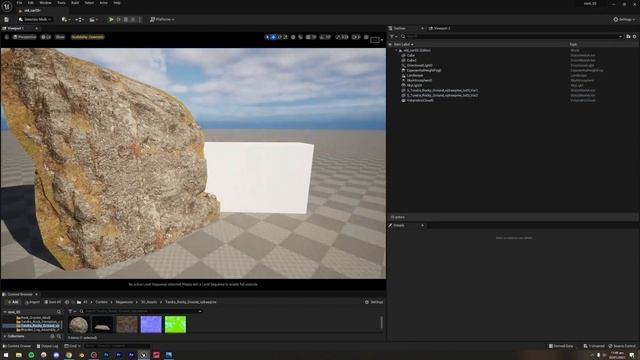Switch to the Viewport 2 tab
Viewport: 640px width, 360px height.
(440, 29)
